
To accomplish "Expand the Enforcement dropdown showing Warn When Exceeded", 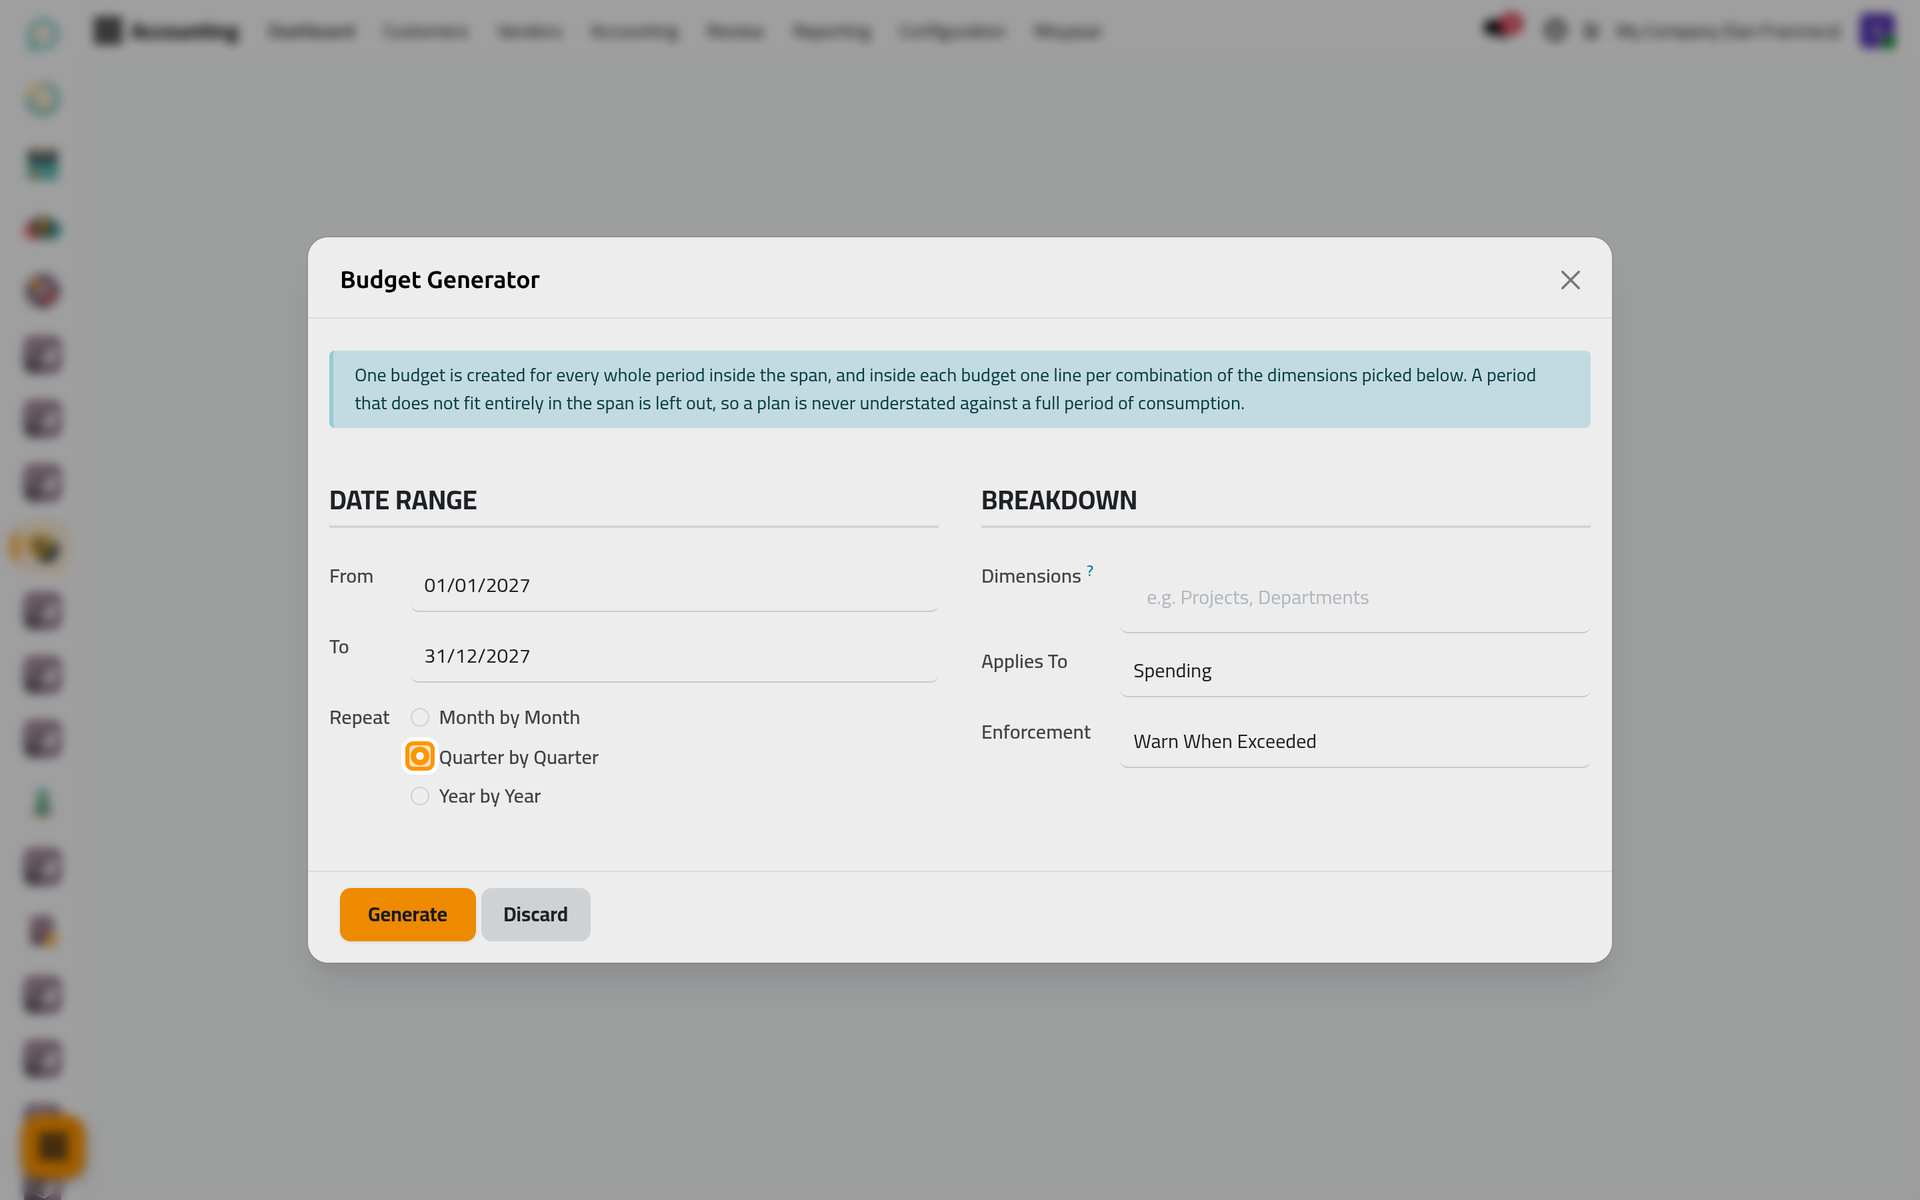I will 1355,742.
